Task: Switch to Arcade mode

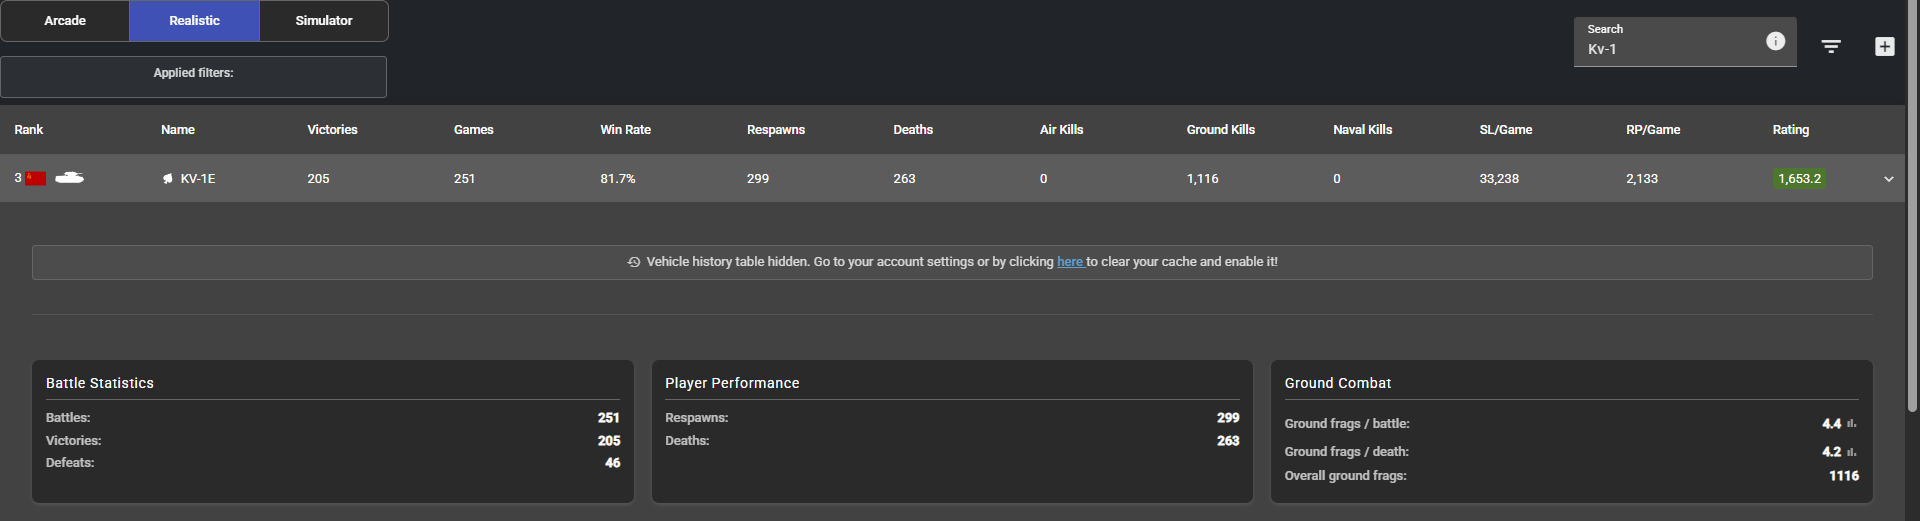Action: [65, 21]
